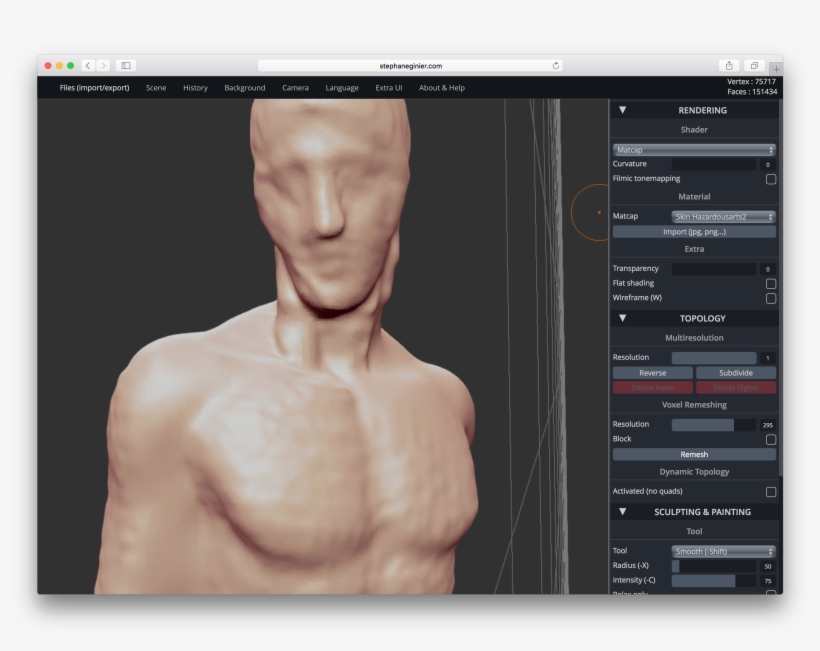Click the Remesh button
The width and height of the screenshot is (820, 651).
point(694,454)
